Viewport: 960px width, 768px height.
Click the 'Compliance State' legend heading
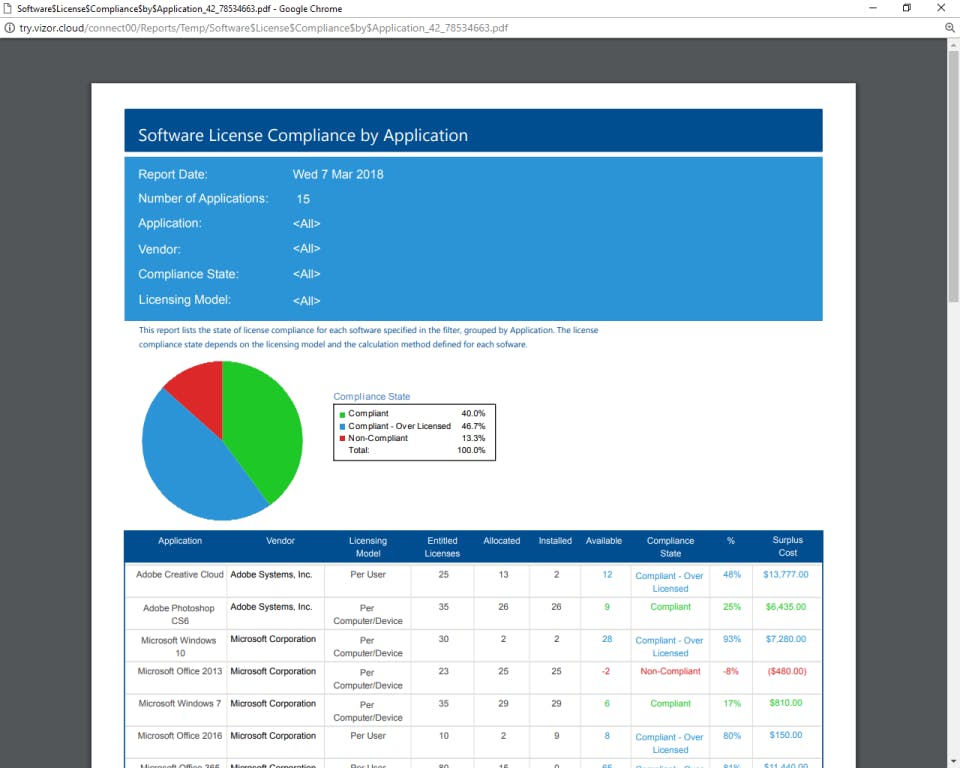tap(372, 397)
